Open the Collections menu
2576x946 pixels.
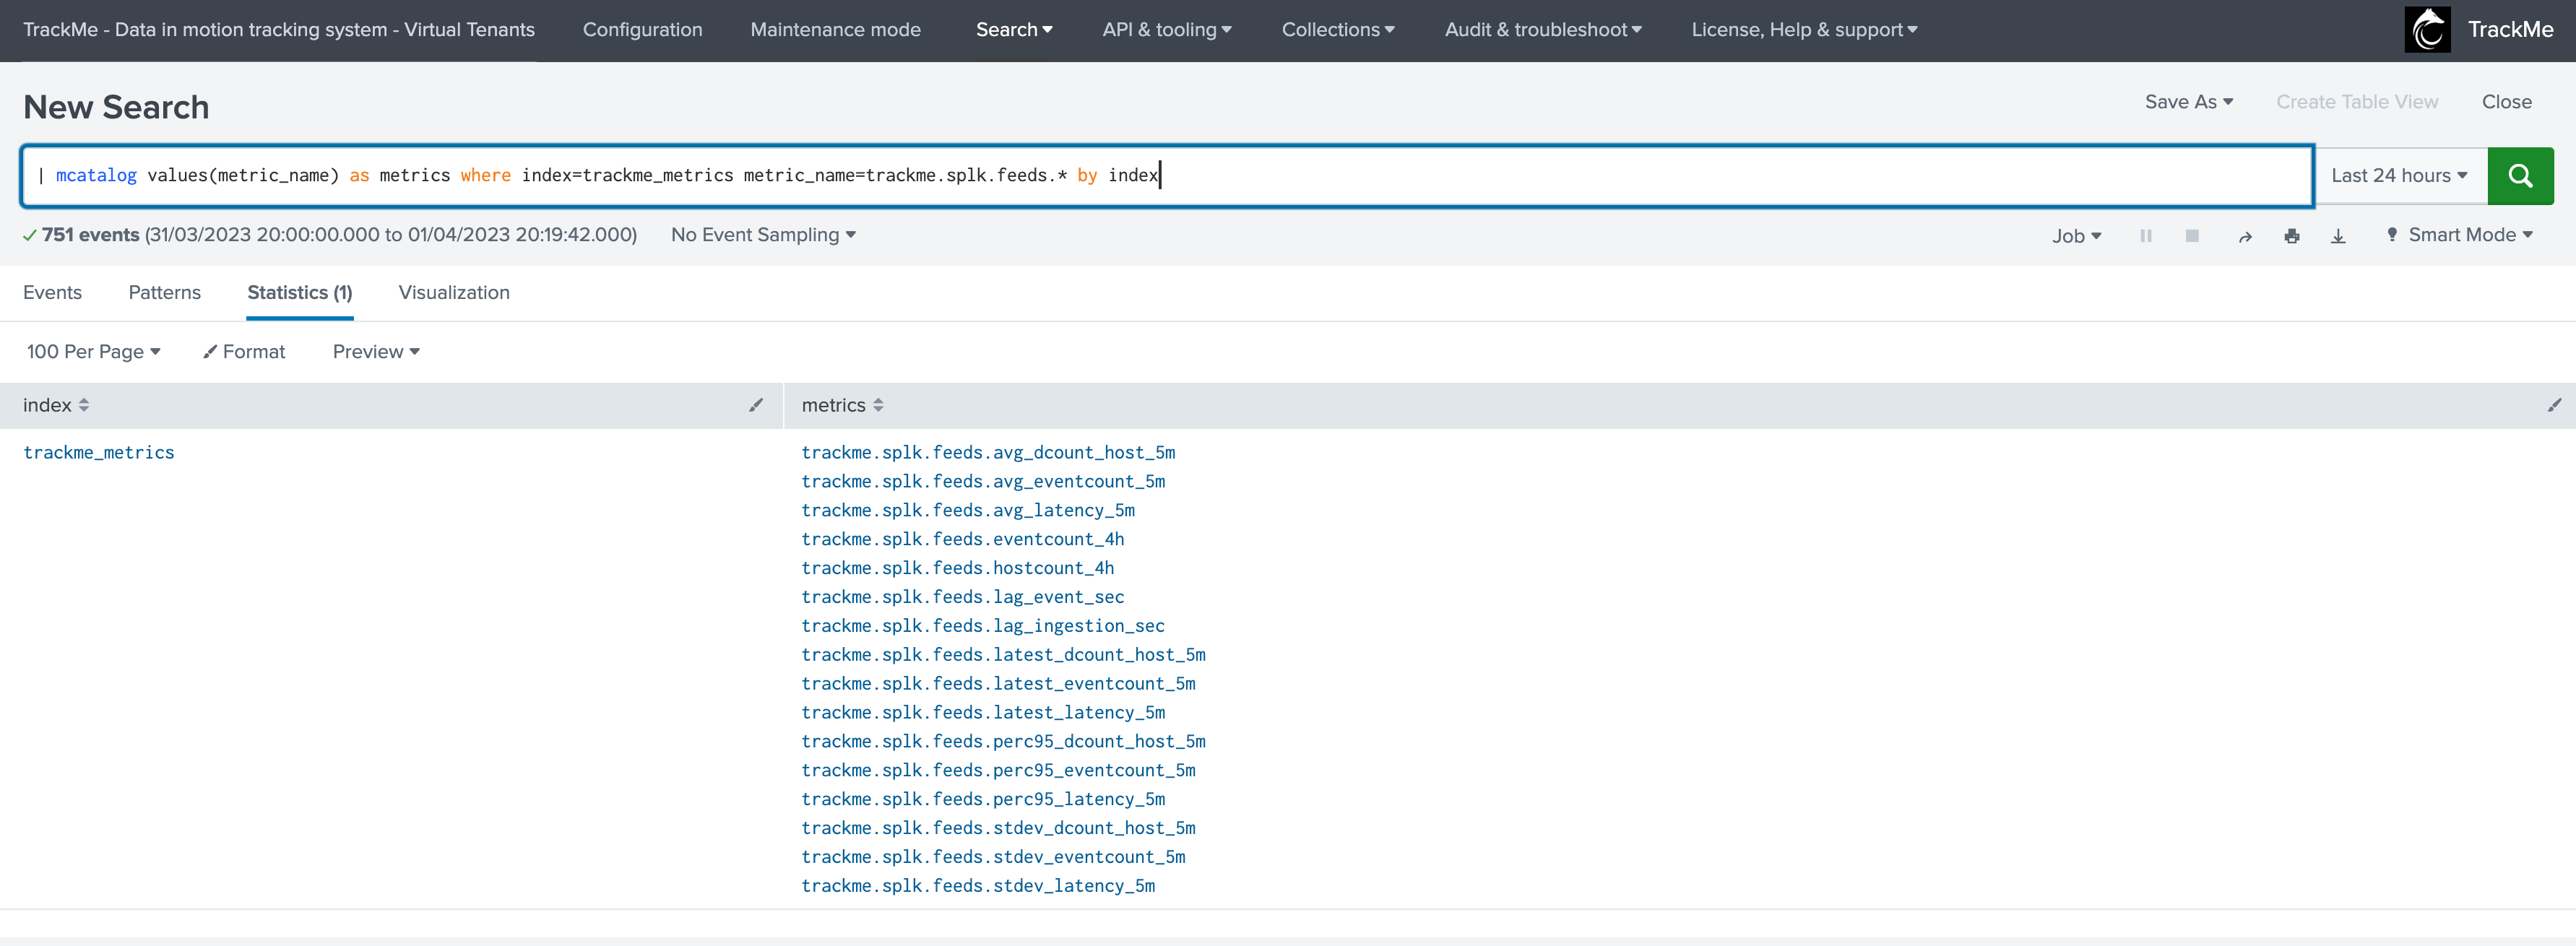click(x=1338, y=30)
